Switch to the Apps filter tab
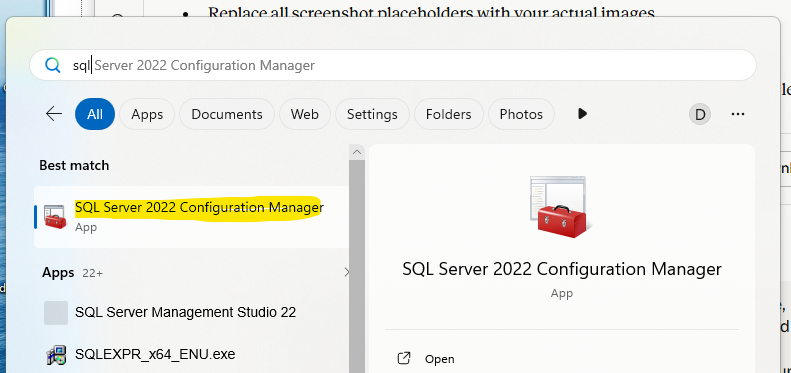Viewport: 791px width, 373px height. [x=147, y=114]
